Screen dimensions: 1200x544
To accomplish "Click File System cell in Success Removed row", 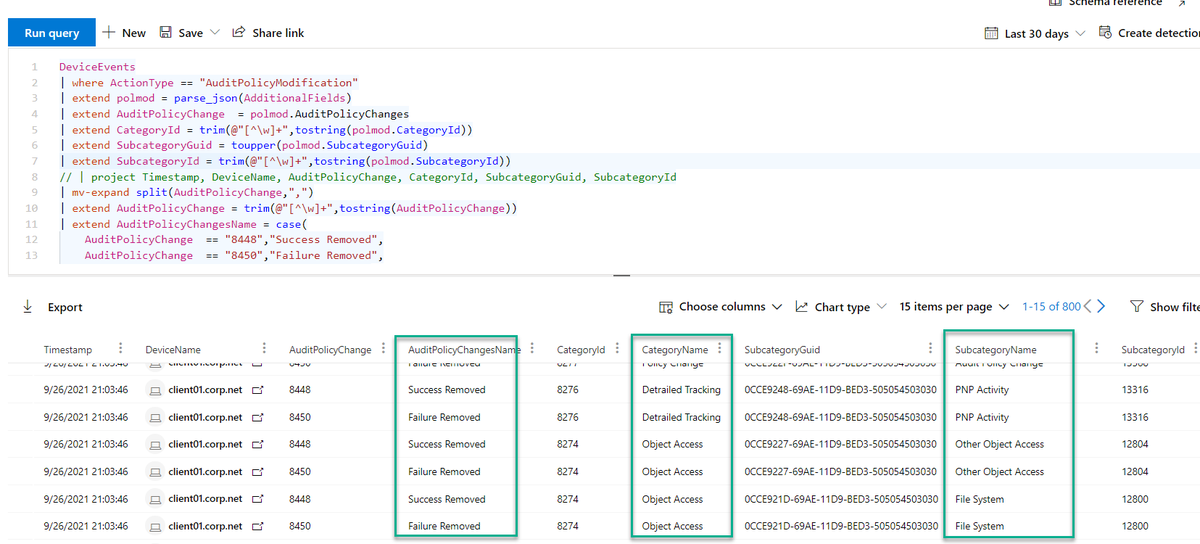I will click(979, 498).
